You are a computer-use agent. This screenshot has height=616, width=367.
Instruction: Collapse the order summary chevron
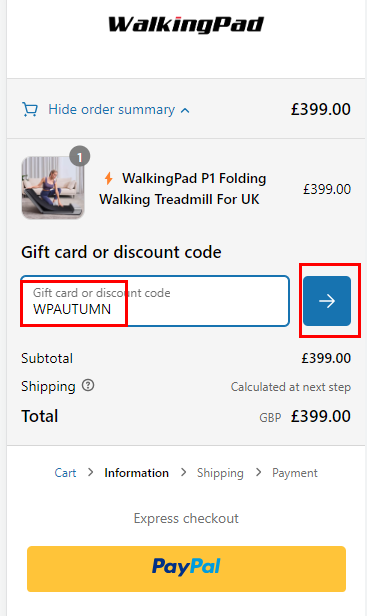click(x=185, y=111)
